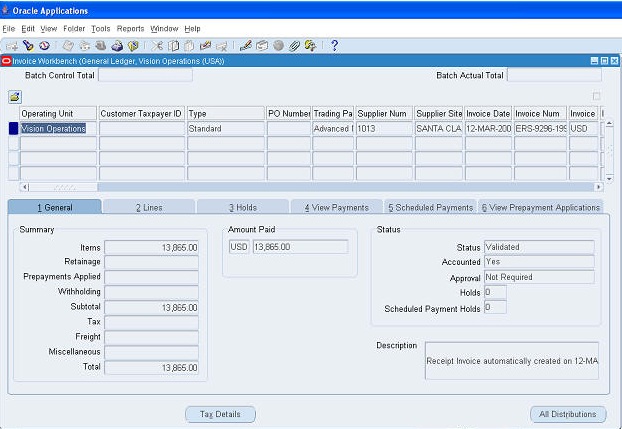Click the Retainage field
The image size is (622, 429).
click(x=152, y=262)
